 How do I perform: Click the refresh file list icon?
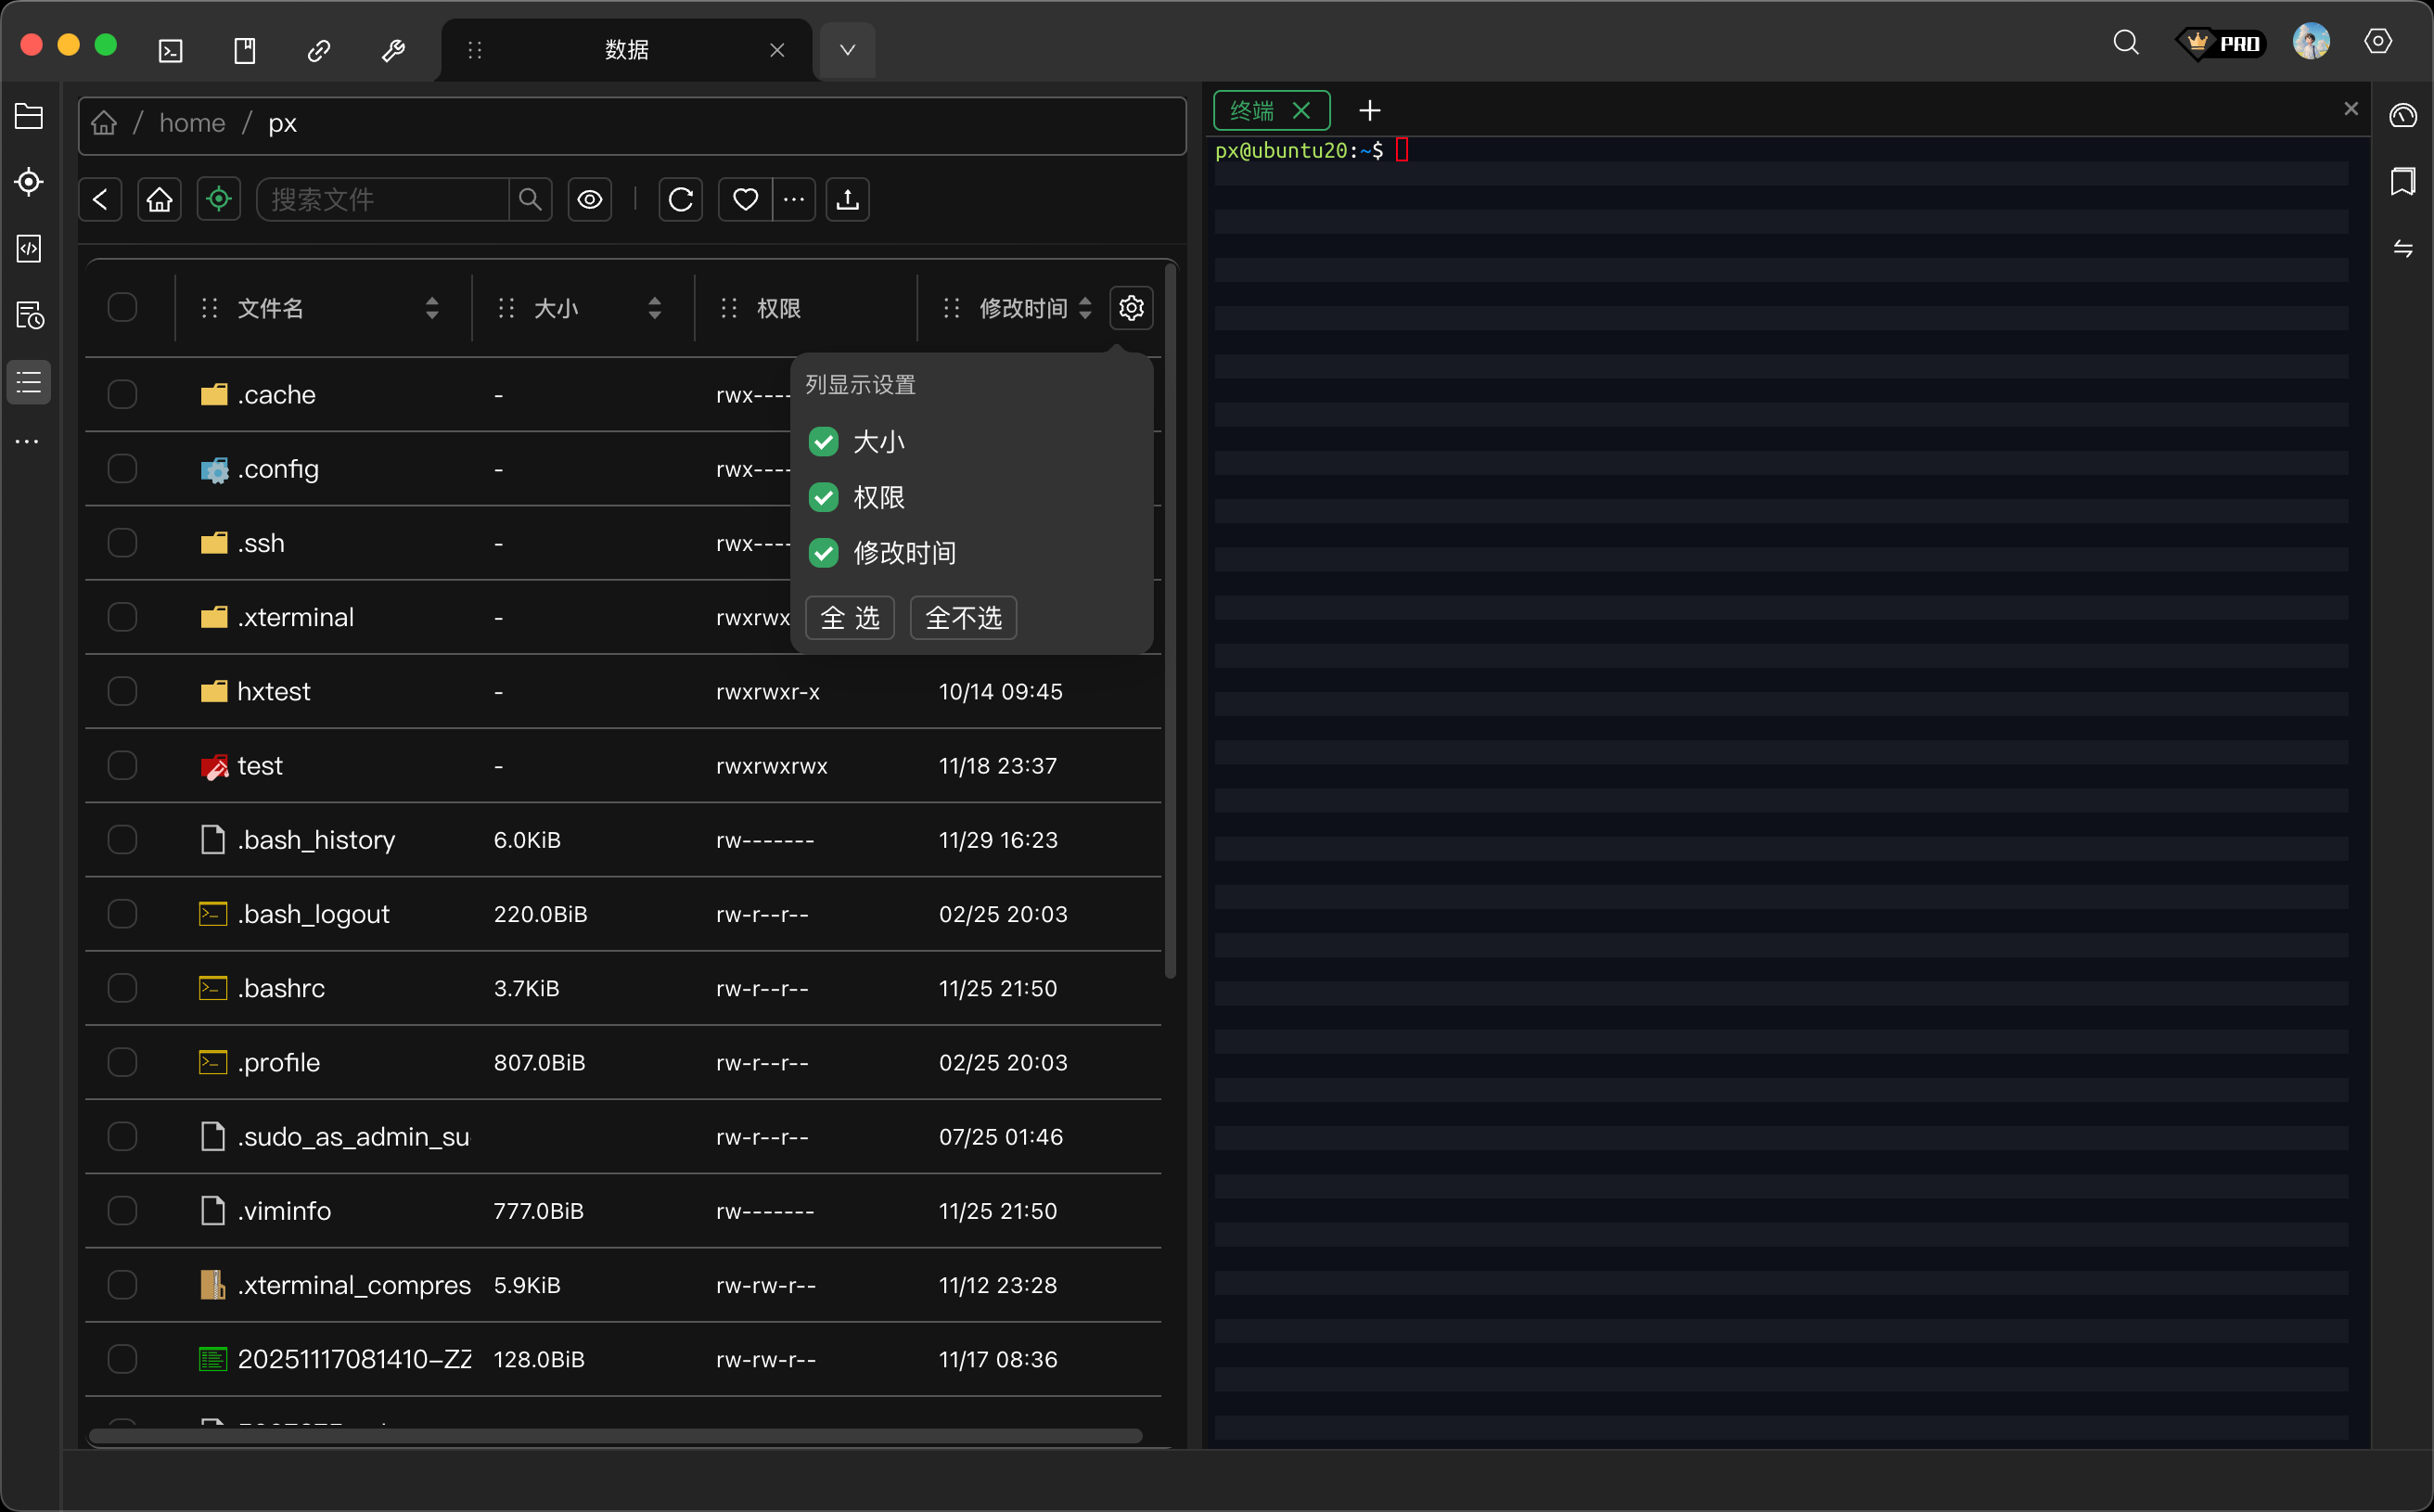pyautogui.click(x=681, y=200)
